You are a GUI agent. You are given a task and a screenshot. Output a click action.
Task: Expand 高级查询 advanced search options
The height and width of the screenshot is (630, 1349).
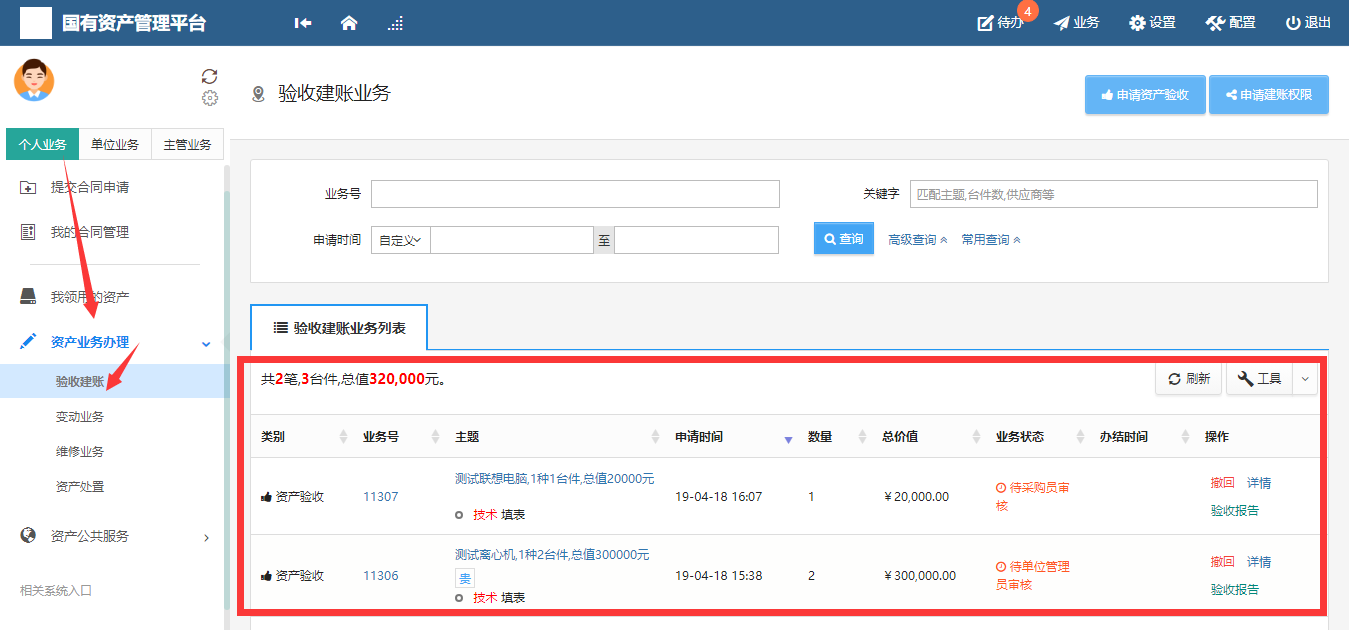917,240
